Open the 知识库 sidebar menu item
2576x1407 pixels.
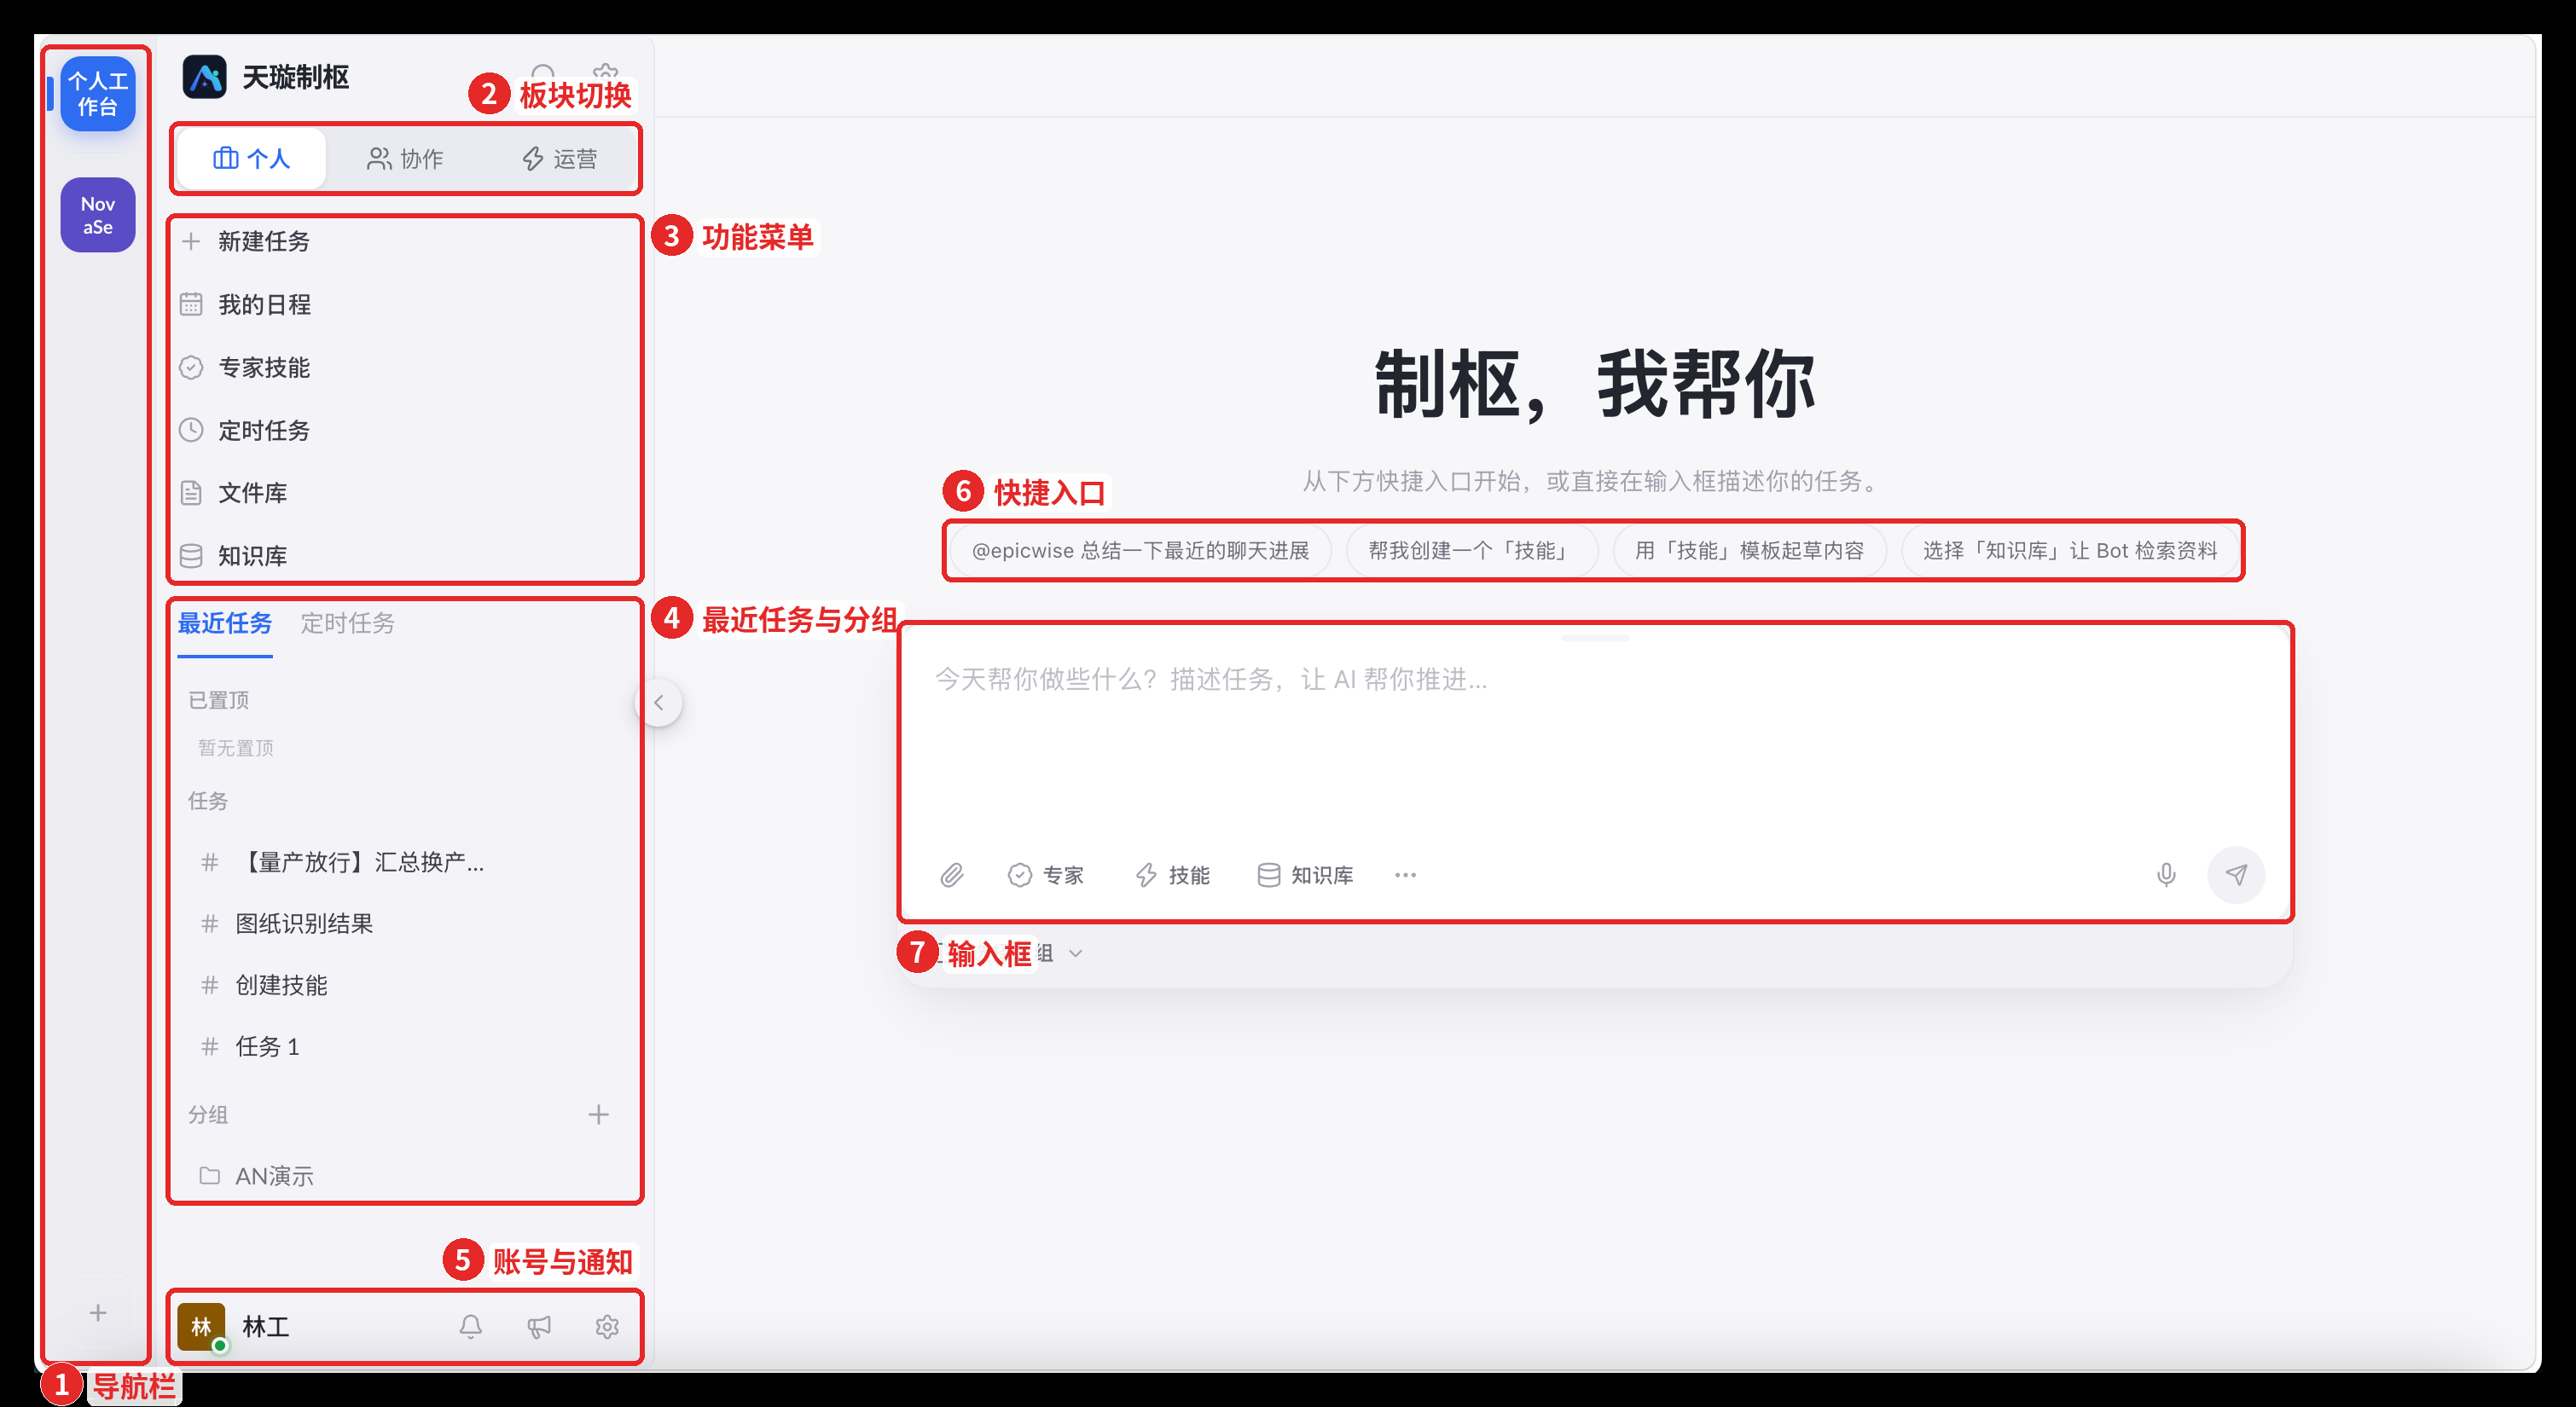point(404,555)
